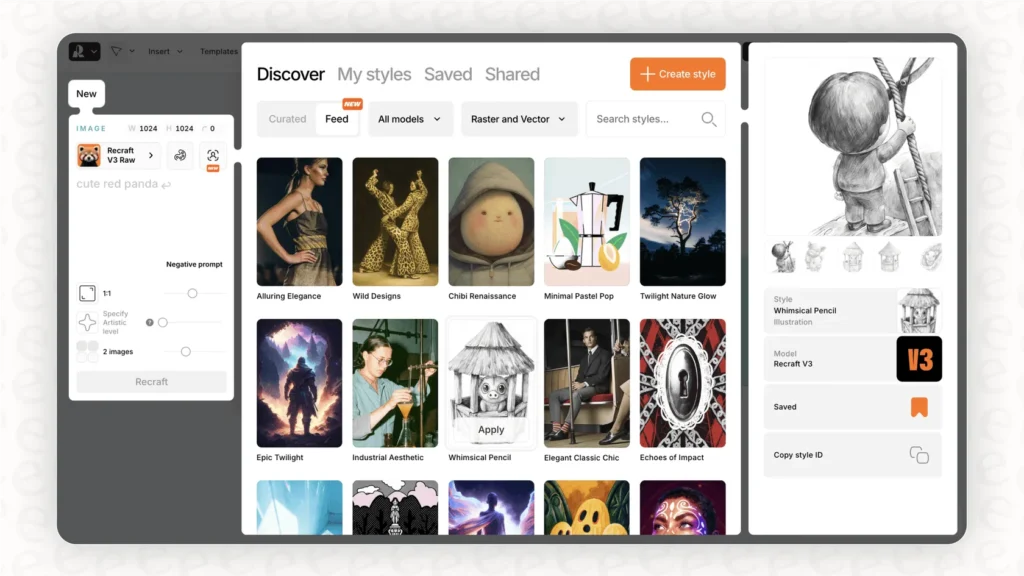Click the Copy style ID icon

[918, 455]
